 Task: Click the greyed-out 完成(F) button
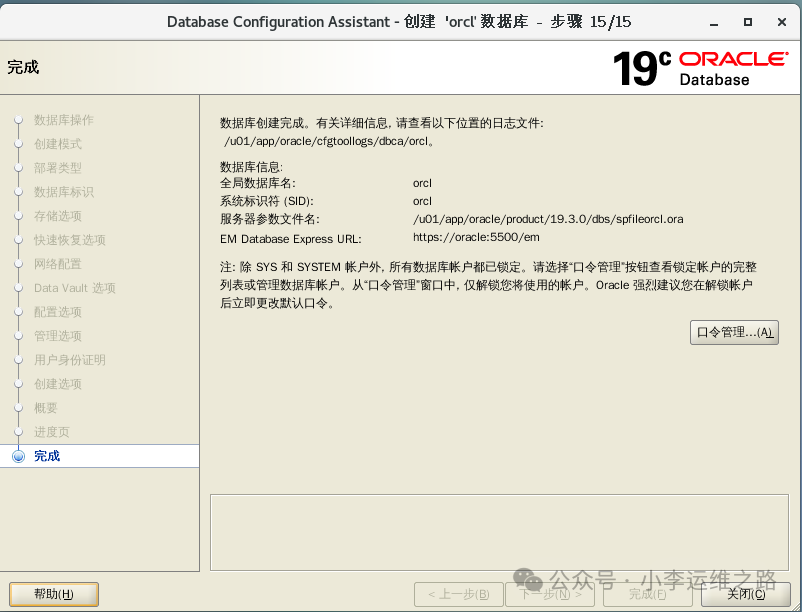point(648,594)
